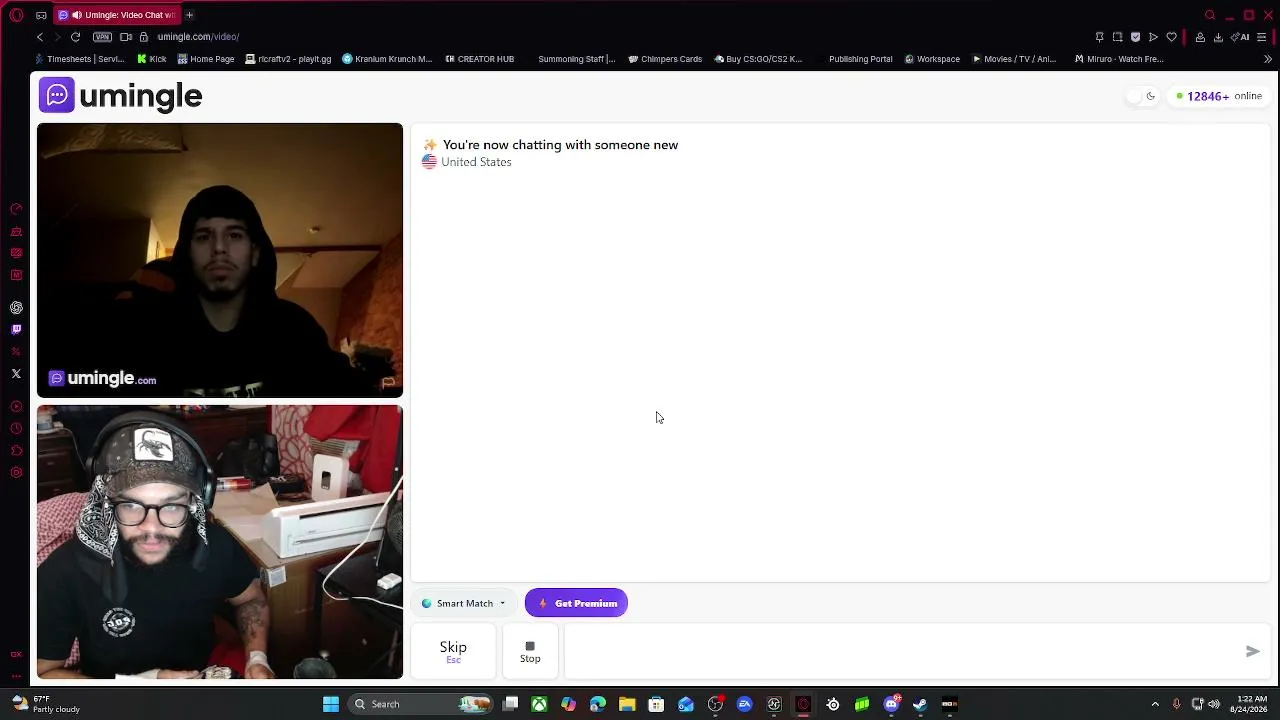Show hidden system tray icons
This screenshot has width=1280, height=720.
tap(1155, 704)
